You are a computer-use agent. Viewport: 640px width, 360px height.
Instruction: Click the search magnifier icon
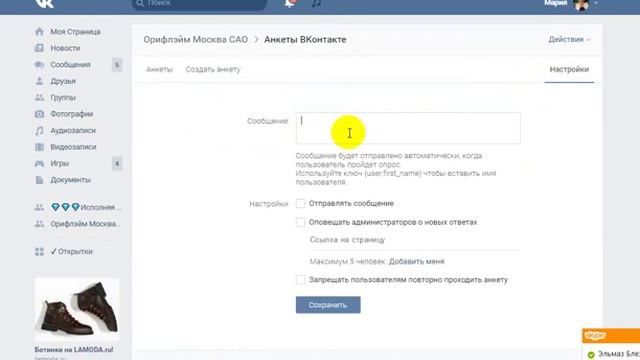click(140, 3)
